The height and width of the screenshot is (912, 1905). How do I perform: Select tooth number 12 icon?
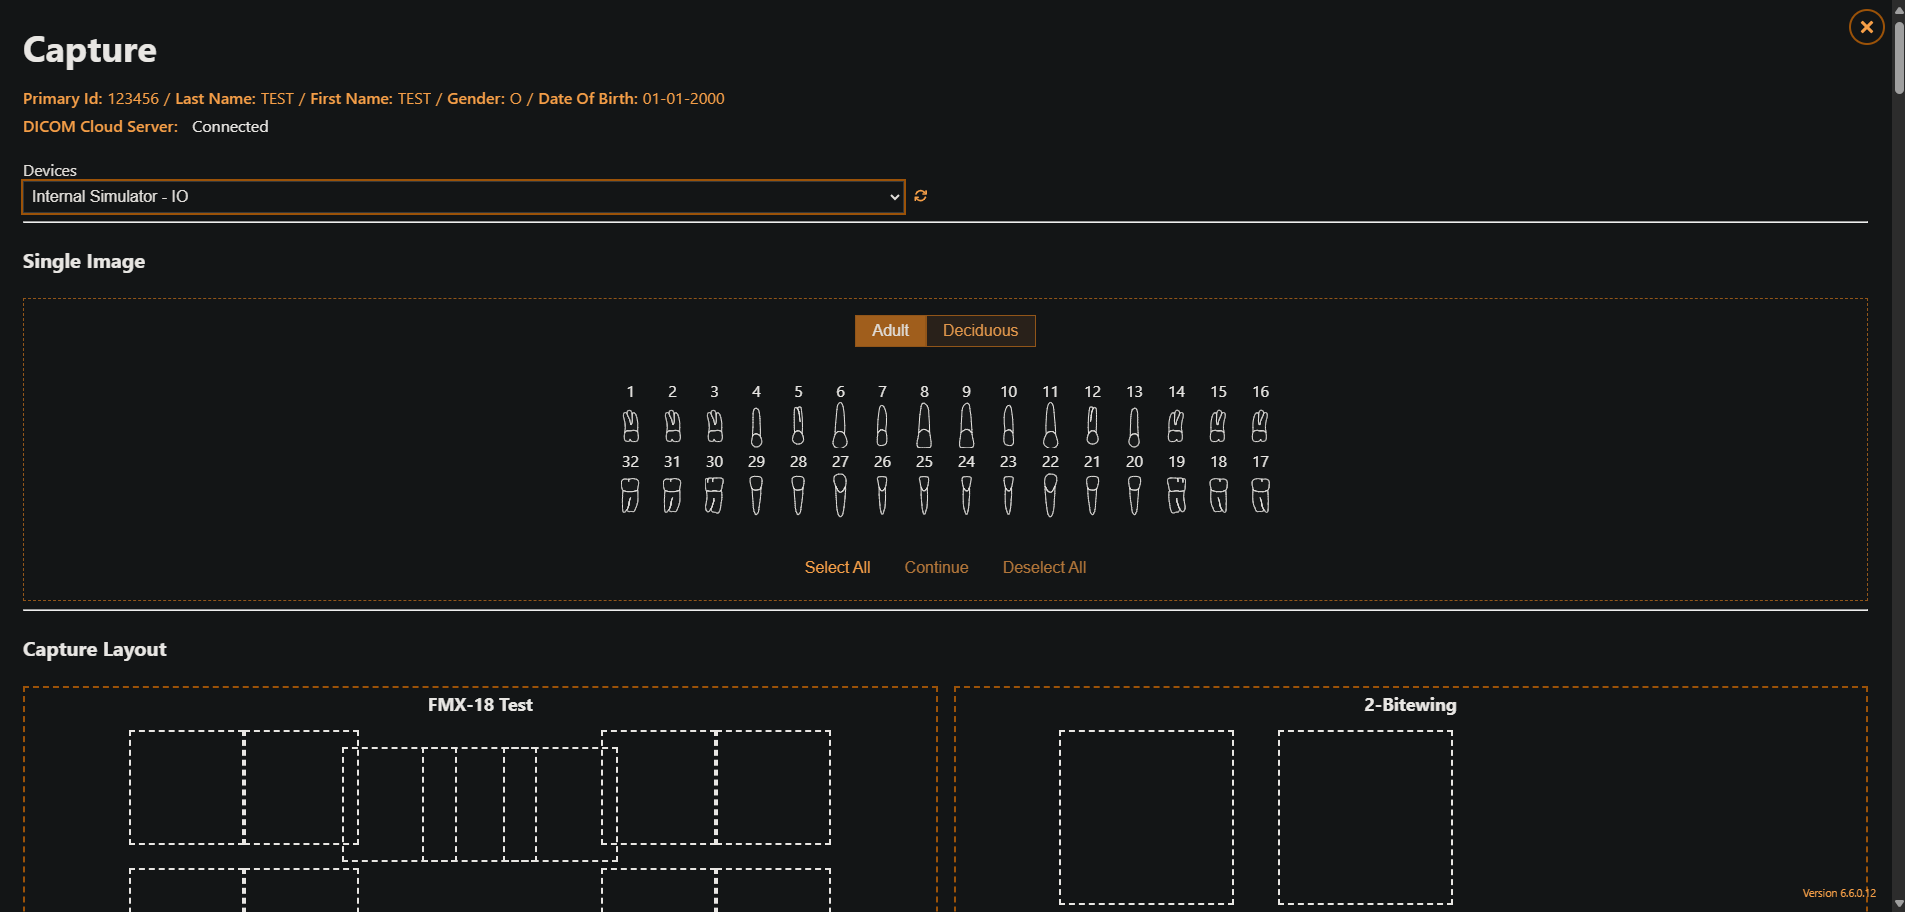[1092, 426]
